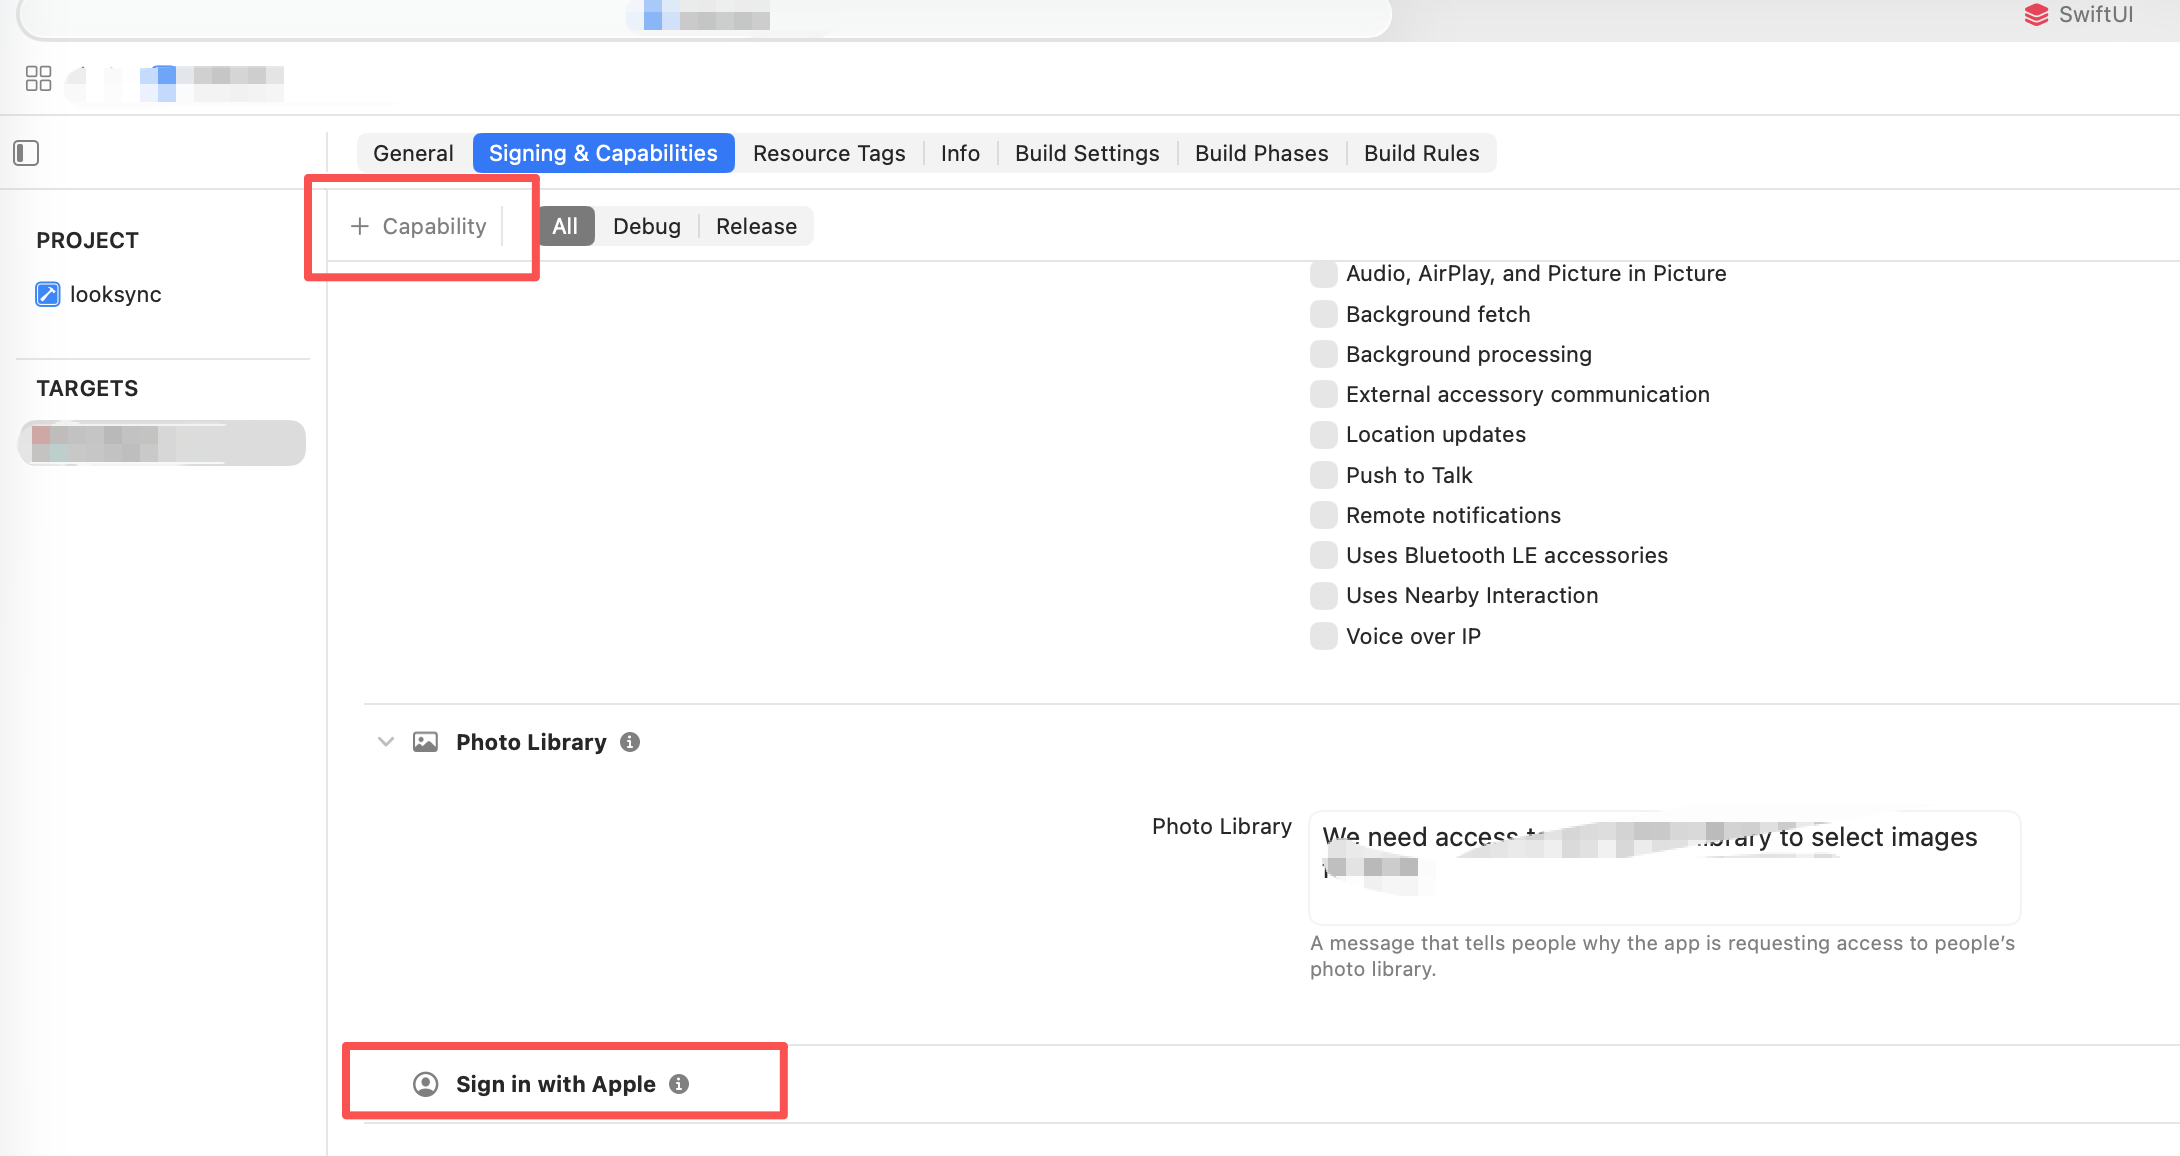Click the PROJECT heading in sidebar
Viewport: 2180px width, 1156px height.
88,240
